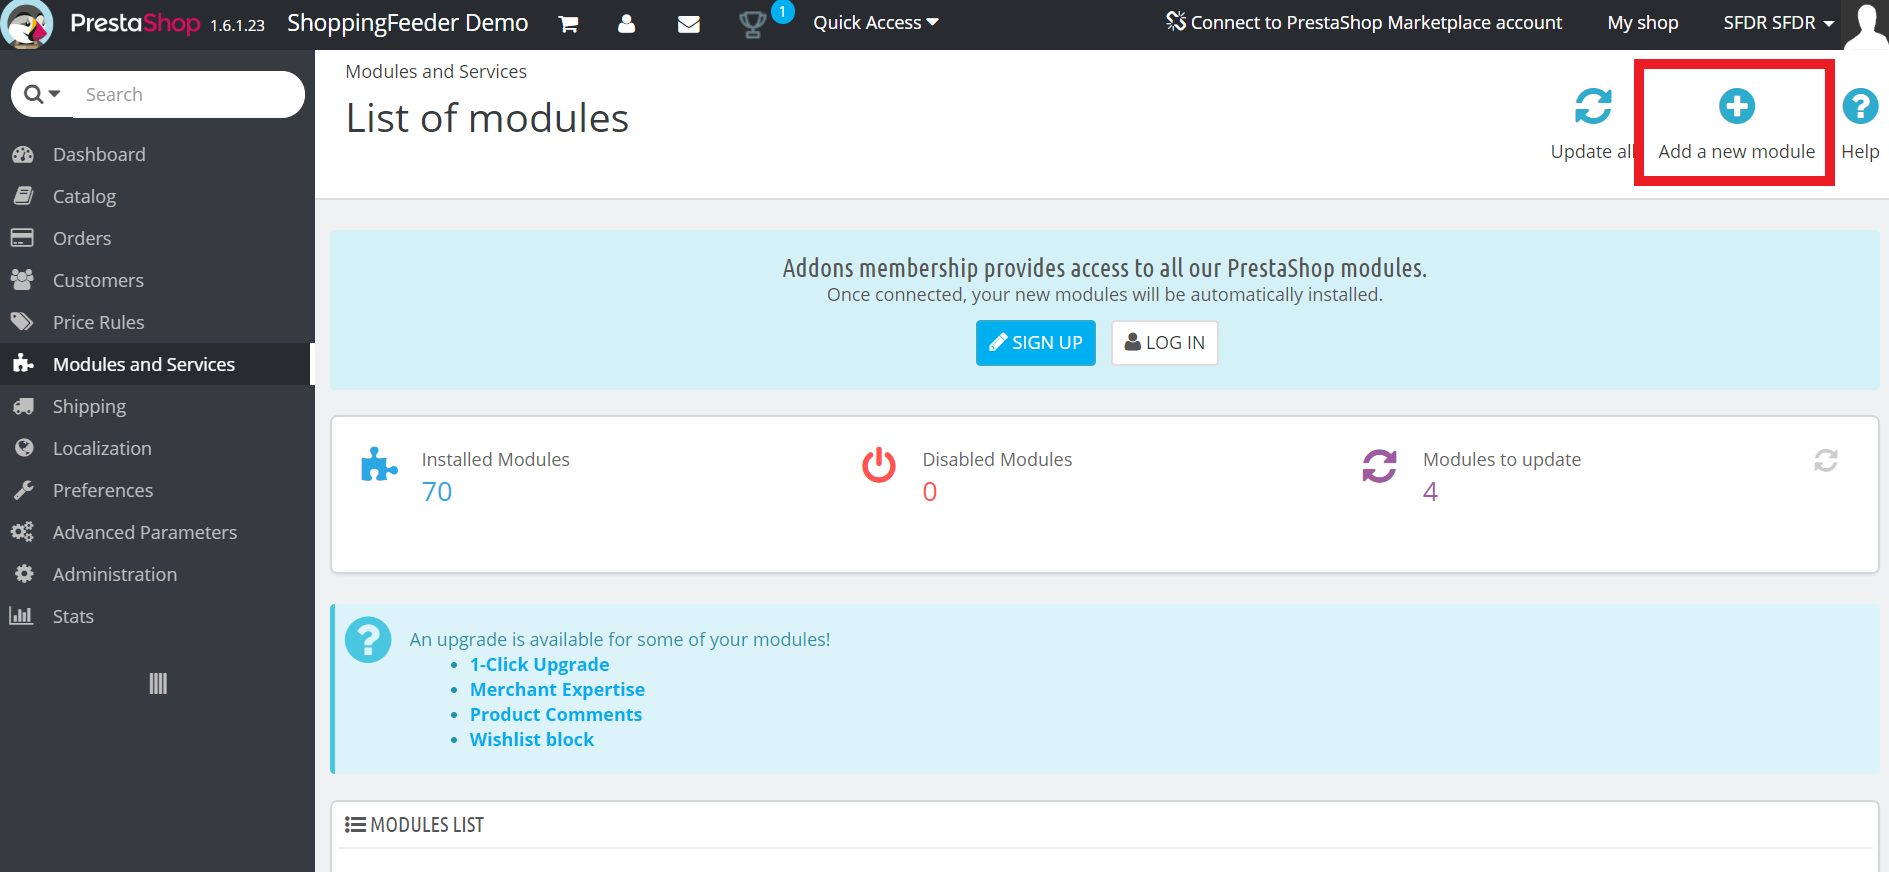Open the Product Comments link
1889x872 pixels.
[x=556, y=714]
